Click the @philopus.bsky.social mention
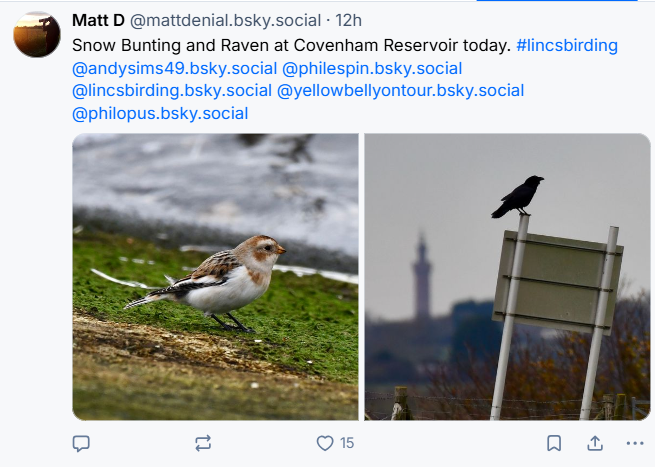 point(160,114)
